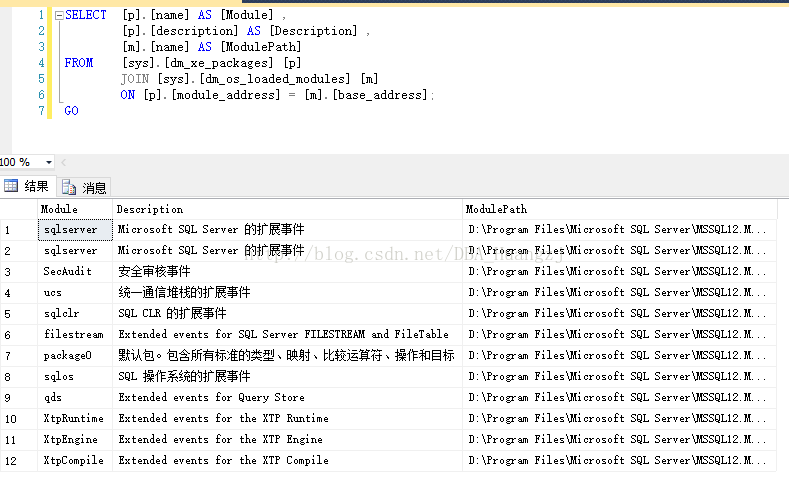Click [dm_xe_packages] in the query editor
This screenshot has width=789, height=486.
tap(219, 63)
